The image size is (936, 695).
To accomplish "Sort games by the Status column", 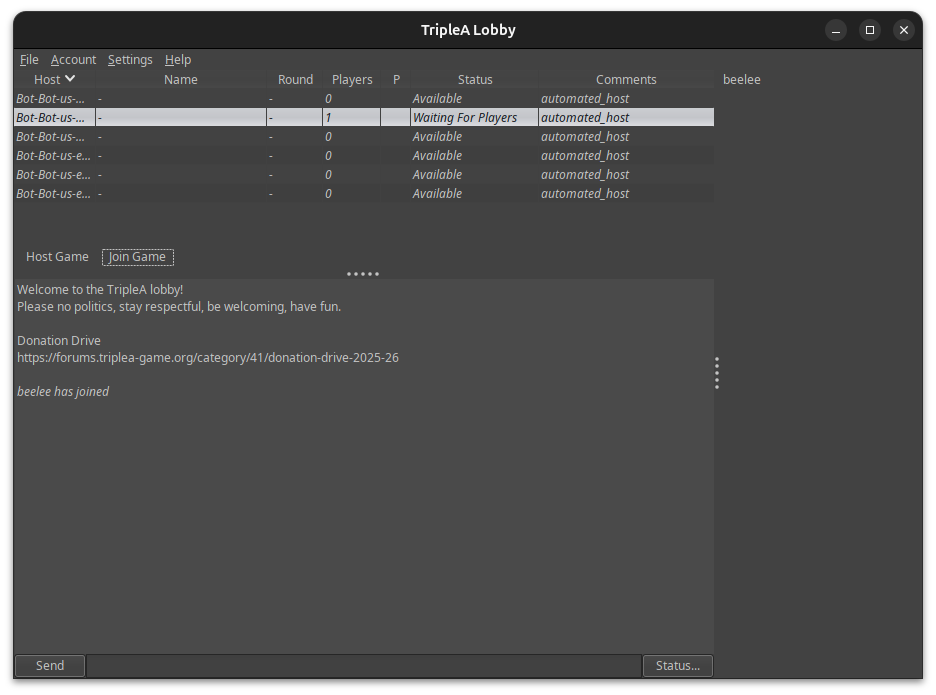I will pyautogui.click(x=475, y=79).
